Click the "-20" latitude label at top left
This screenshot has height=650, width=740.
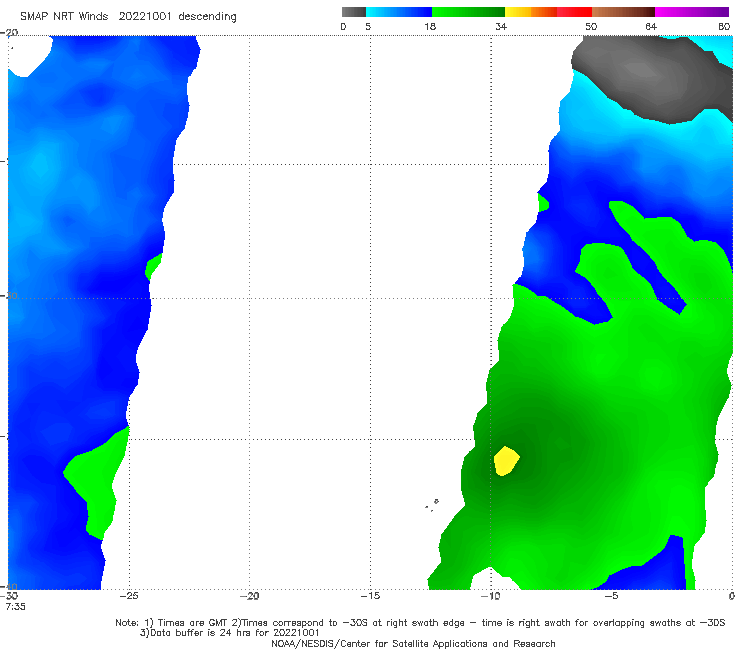pos(9,33)
